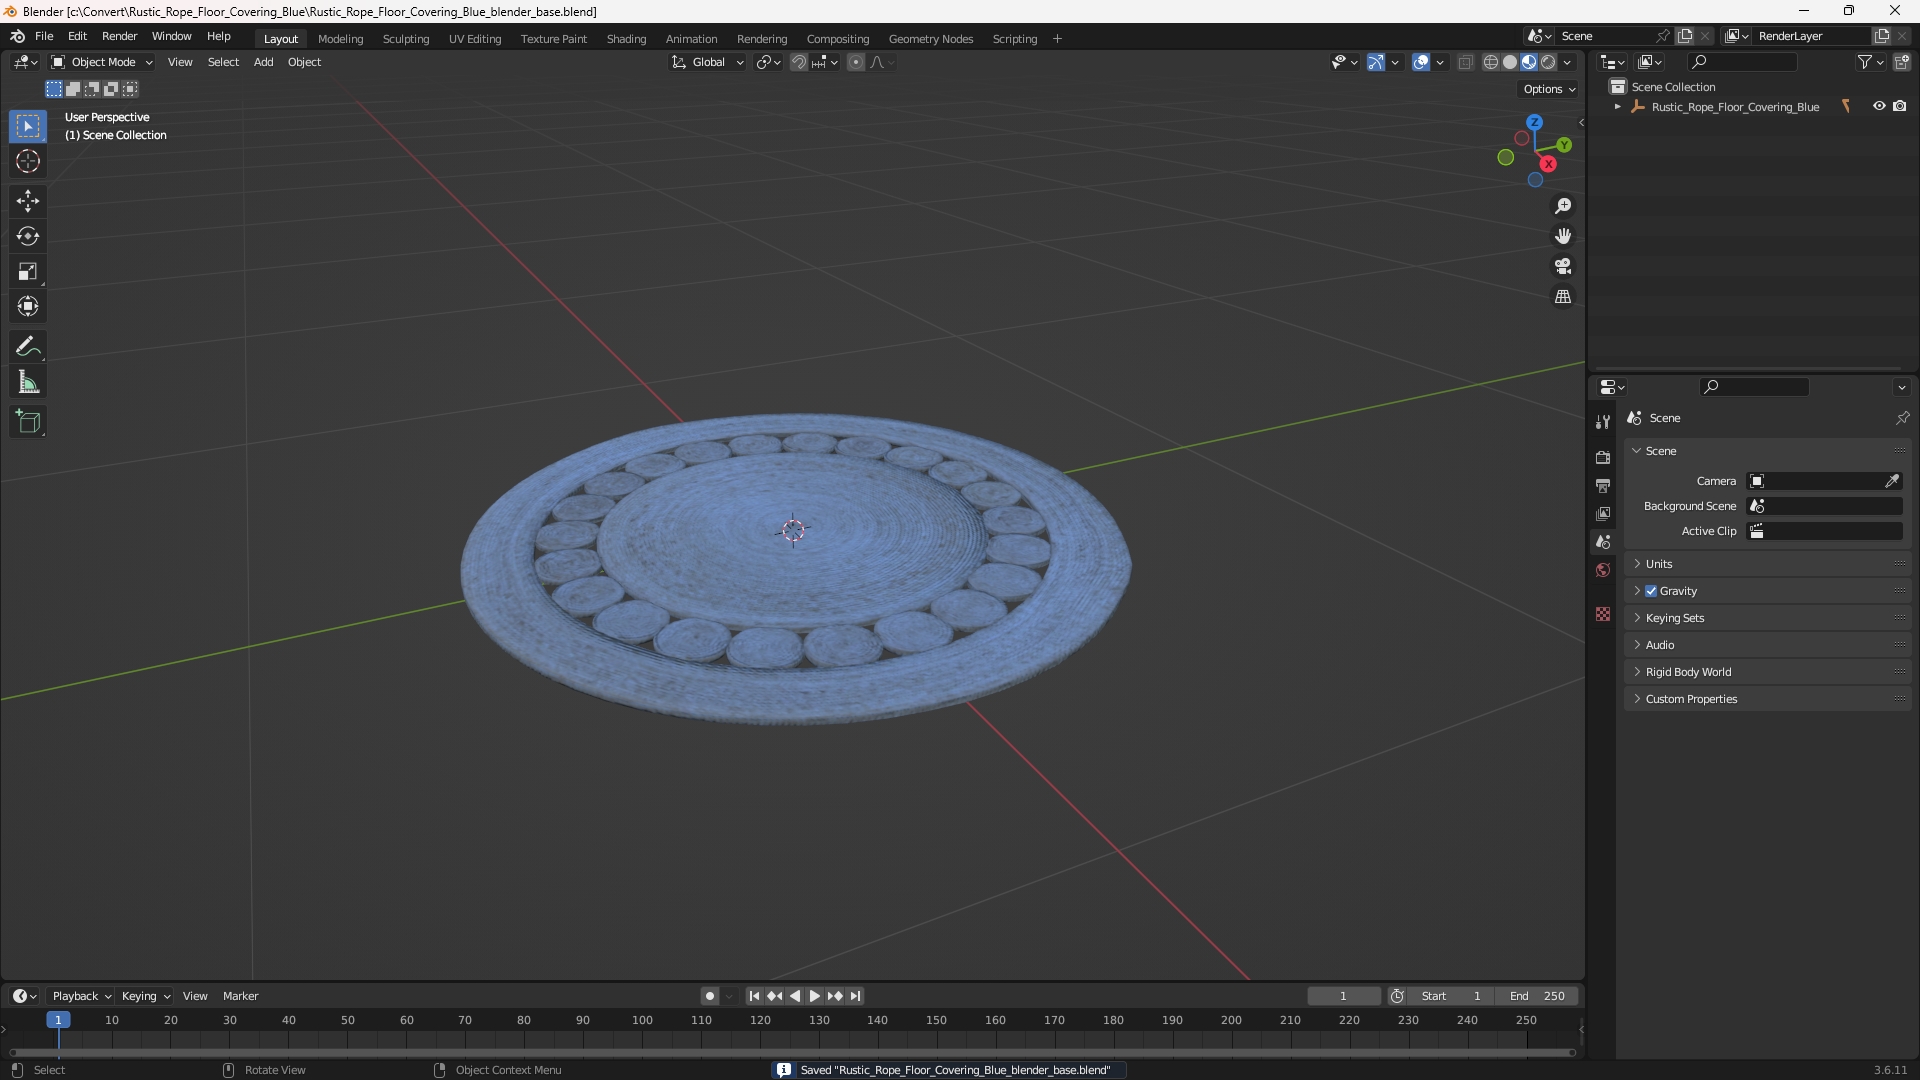Select the Measure tool

click(28, 382)
